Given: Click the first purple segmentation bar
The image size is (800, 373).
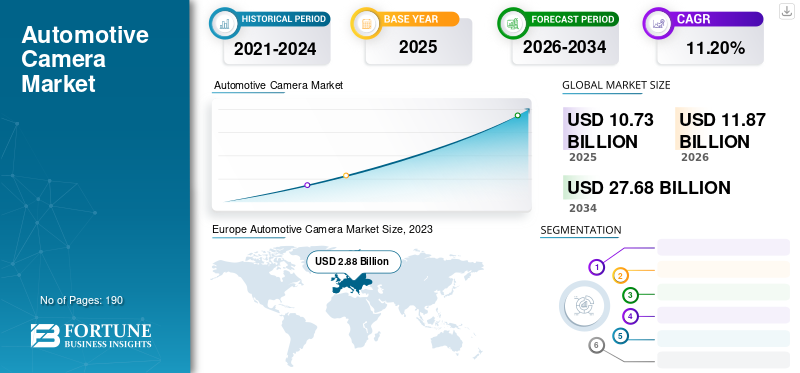Looking at the screenshot, I should click(x=723, y=247).
